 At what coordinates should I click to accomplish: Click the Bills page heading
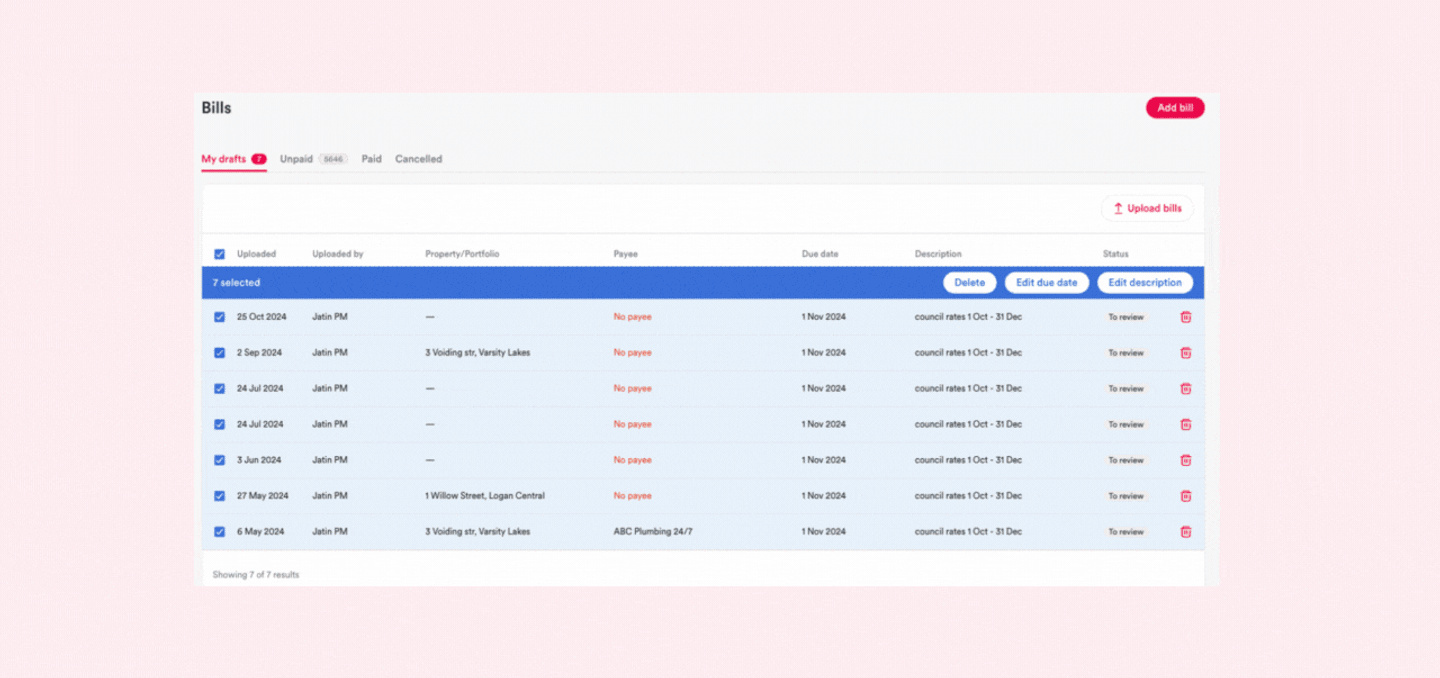pyautogui.click(x=216, y=108)
